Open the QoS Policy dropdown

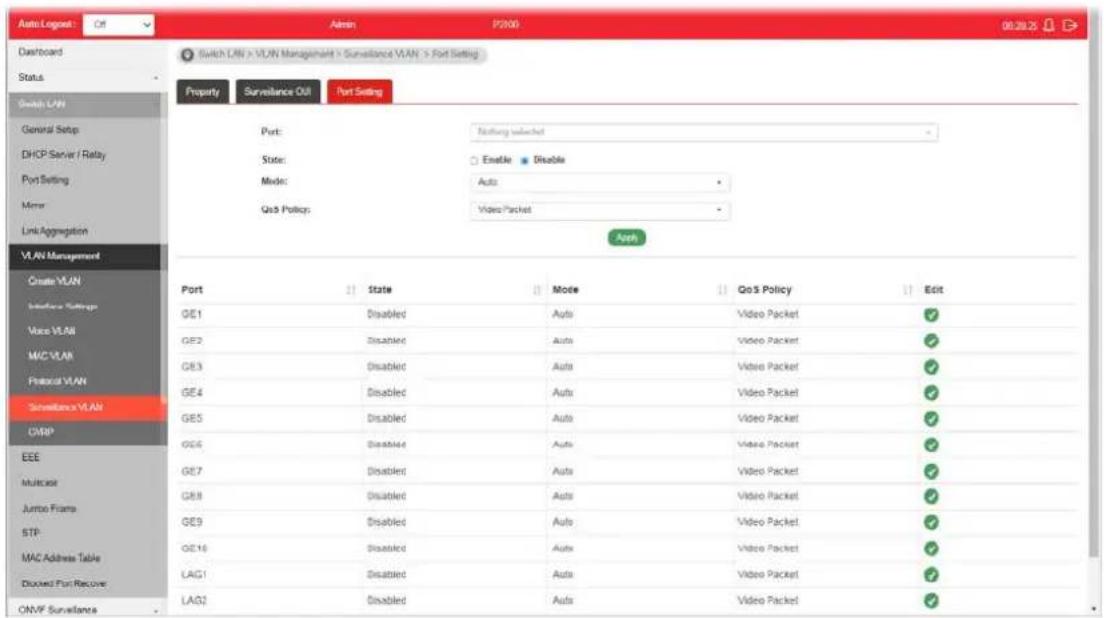click(600, 210)
